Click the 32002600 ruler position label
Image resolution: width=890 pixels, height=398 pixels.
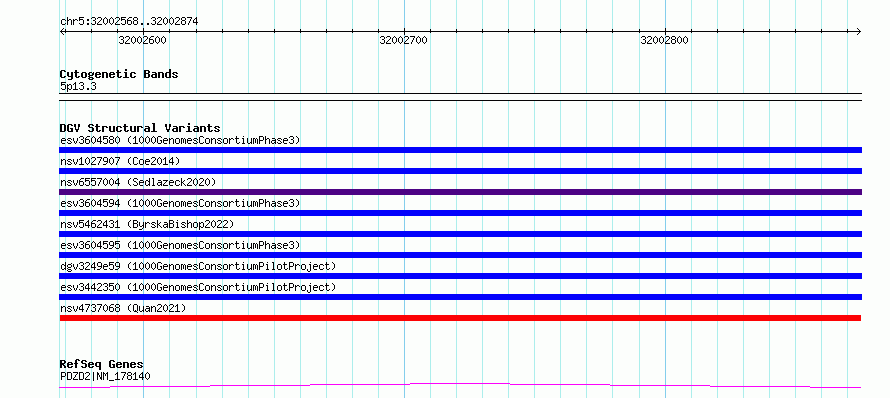point(142,40)
